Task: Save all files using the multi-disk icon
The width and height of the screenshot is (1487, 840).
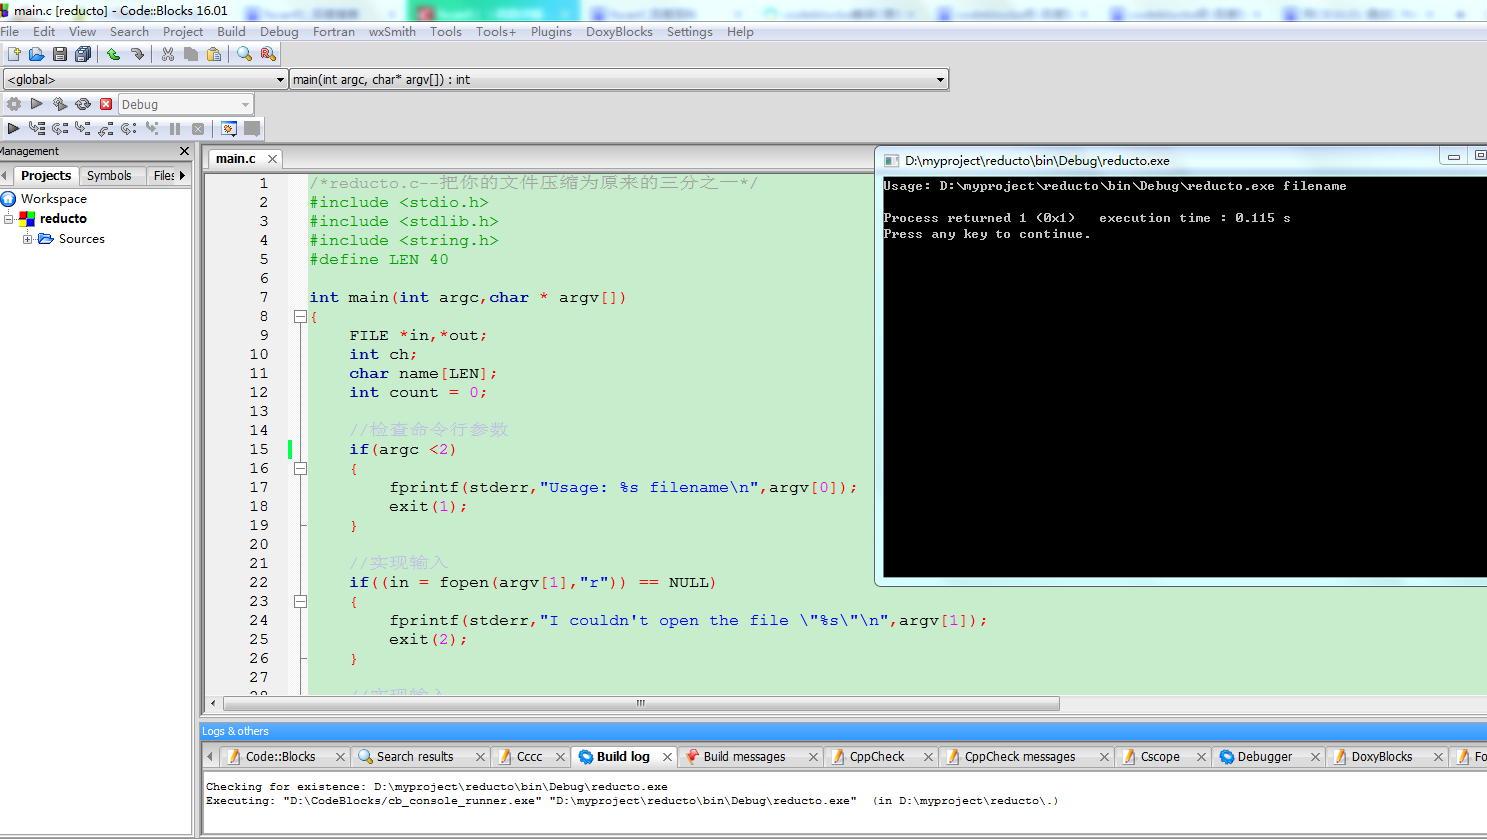Action: click(x=83, y=54)
